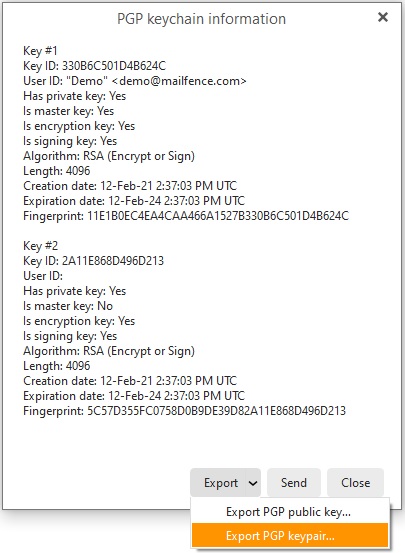Expand the Export dropdown arrow
Image resolution: width=405 pixels, height=553 pixels.
click(253, 483)
